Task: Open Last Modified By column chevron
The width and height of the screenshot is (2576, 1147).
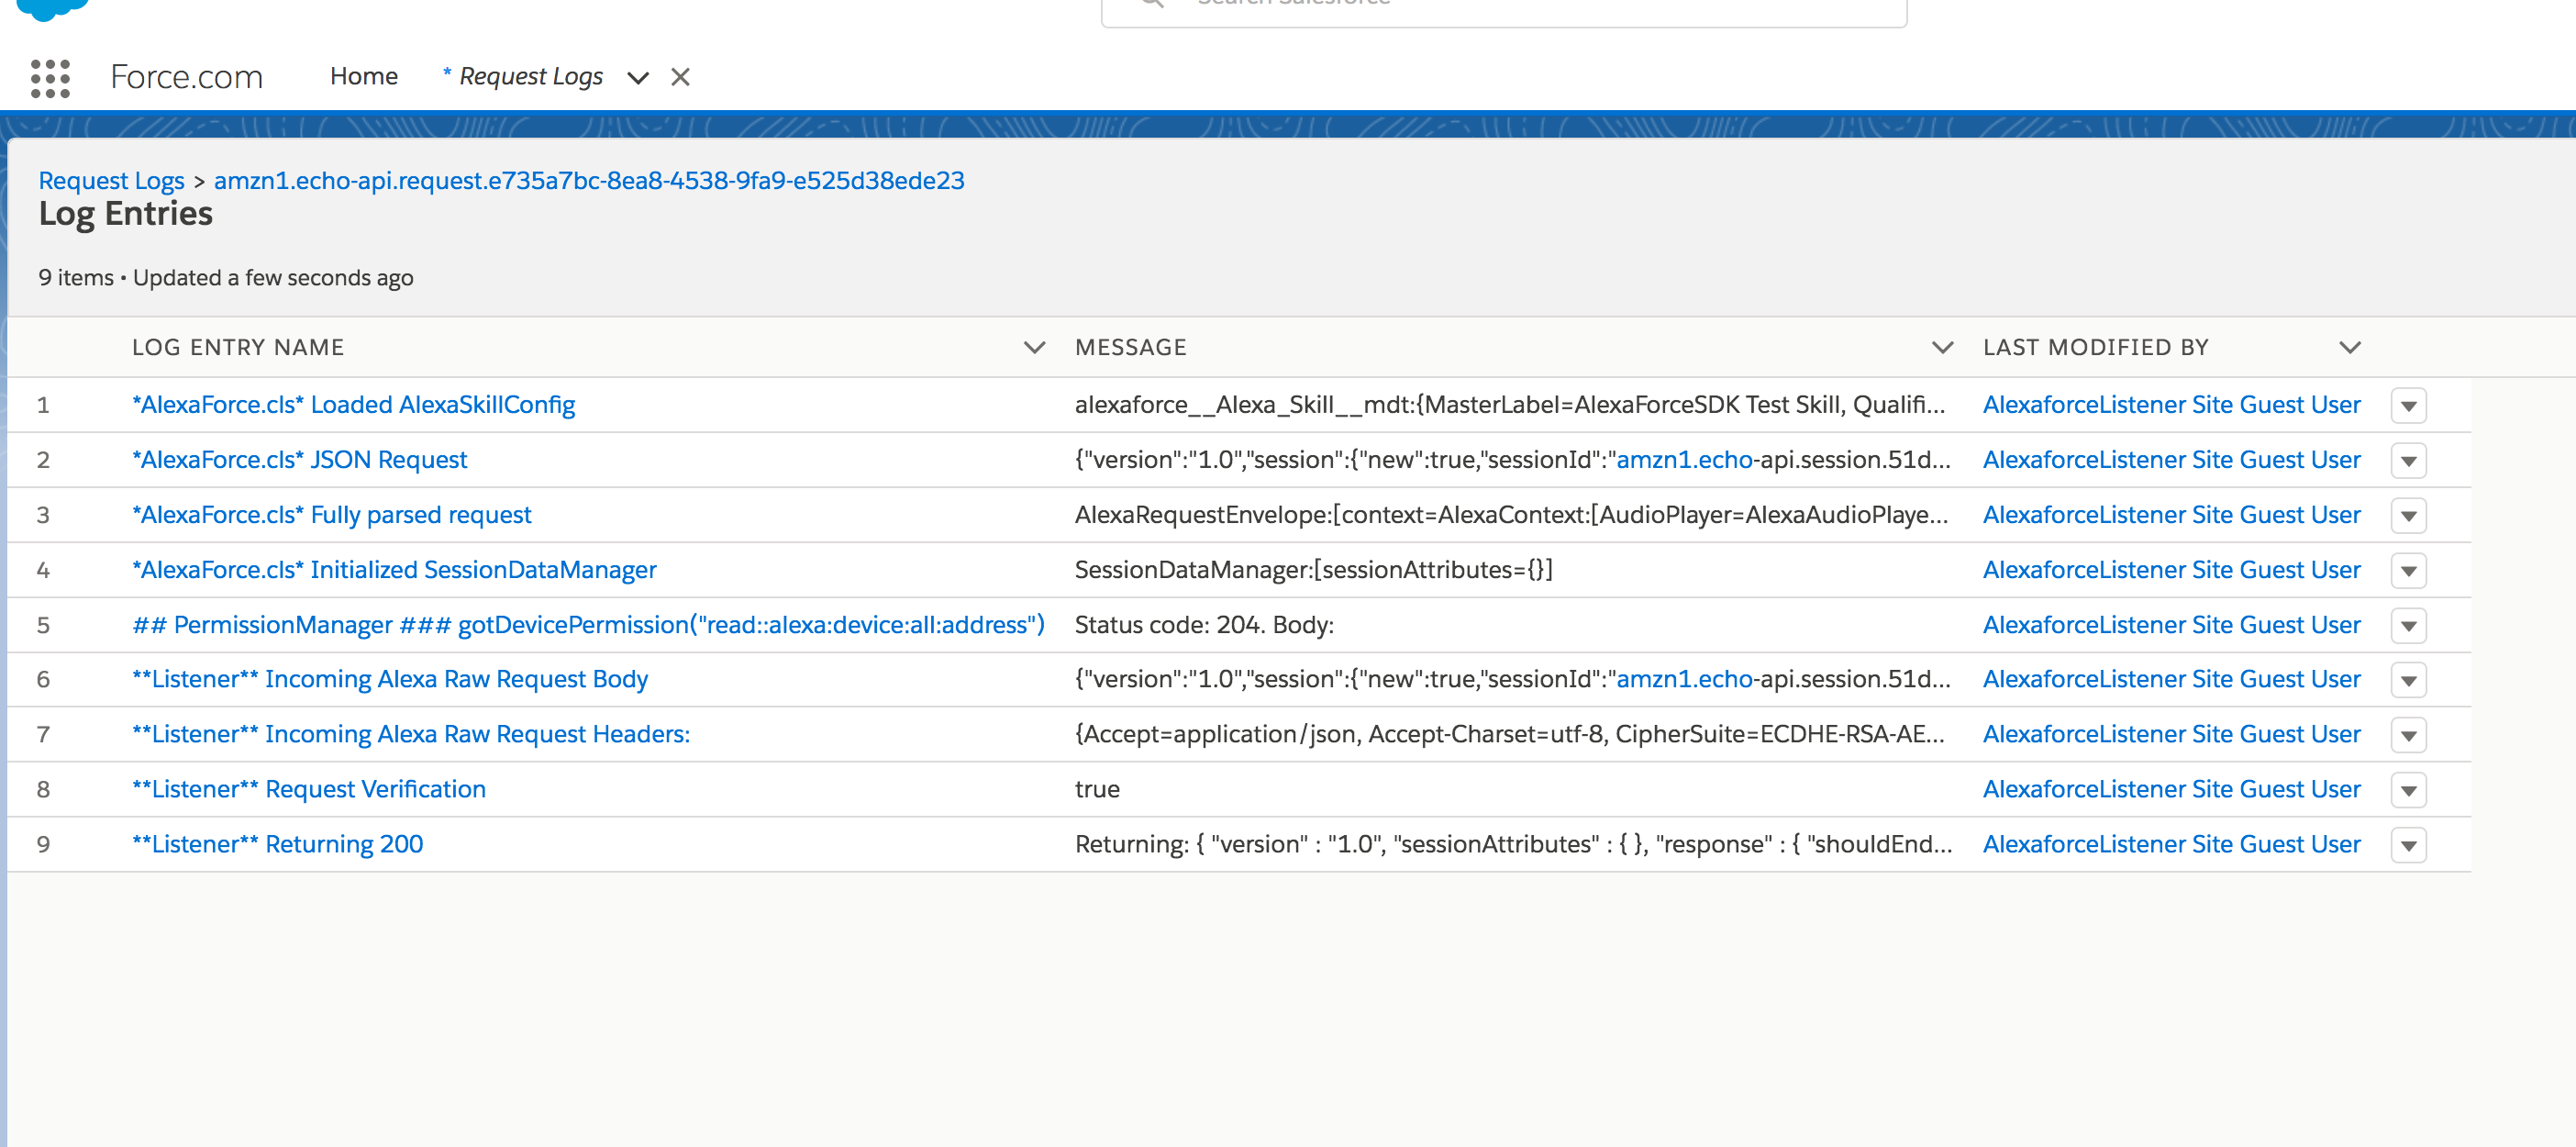Action: point(2350,347)
